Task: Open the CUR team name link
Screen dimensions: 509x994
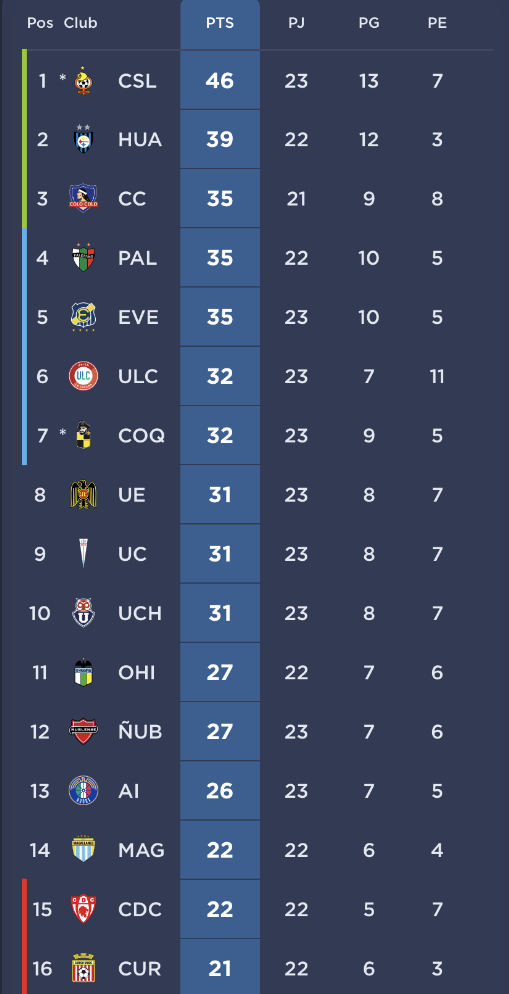Action: pyautogui.click(x=139, y=969)
